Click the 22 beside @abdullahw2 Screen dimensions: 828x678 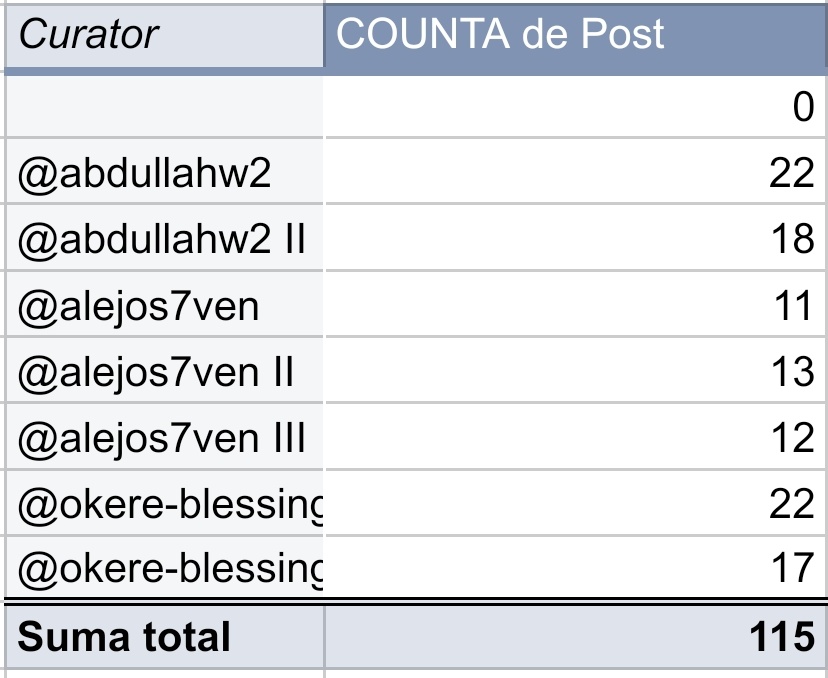click(576, 172)
